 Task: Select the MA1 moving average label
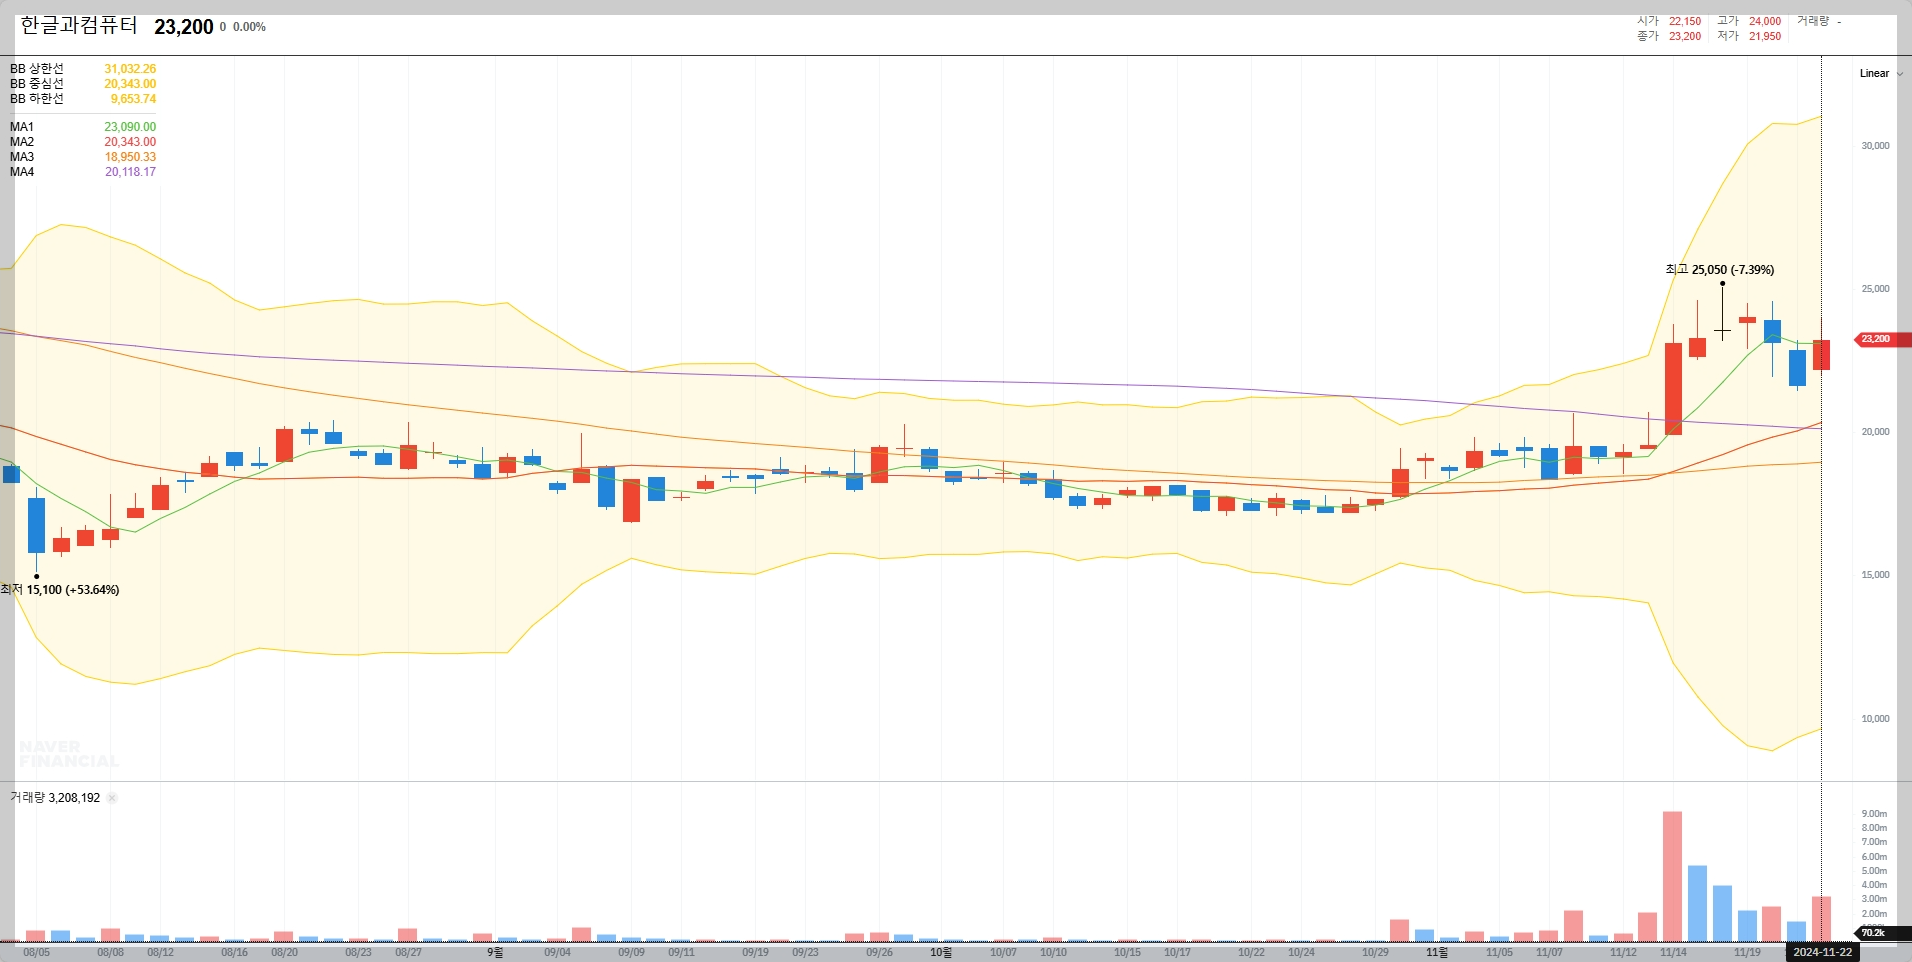[x=22, y=127]
